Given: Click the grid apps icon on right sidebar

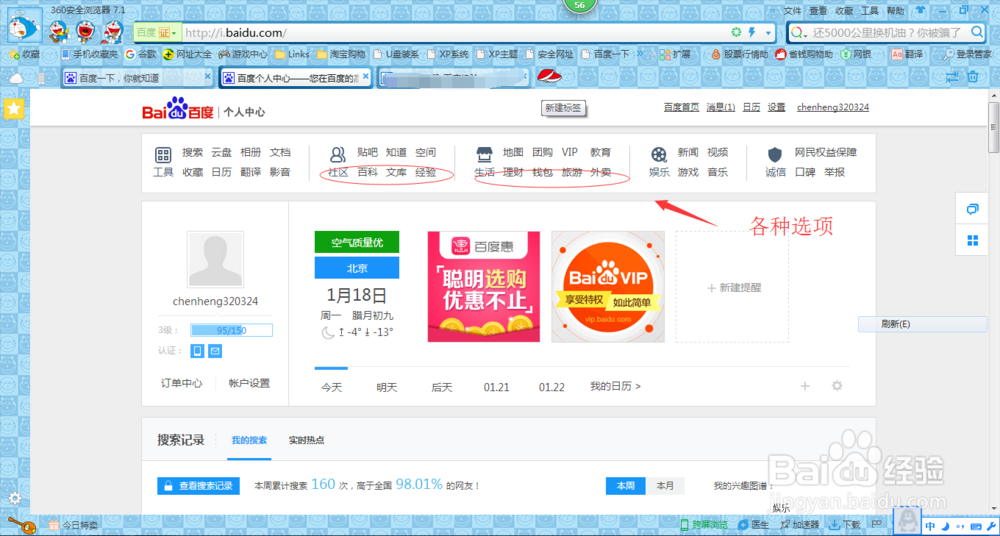Looking at the screenshot, I should tap(973, 240).
